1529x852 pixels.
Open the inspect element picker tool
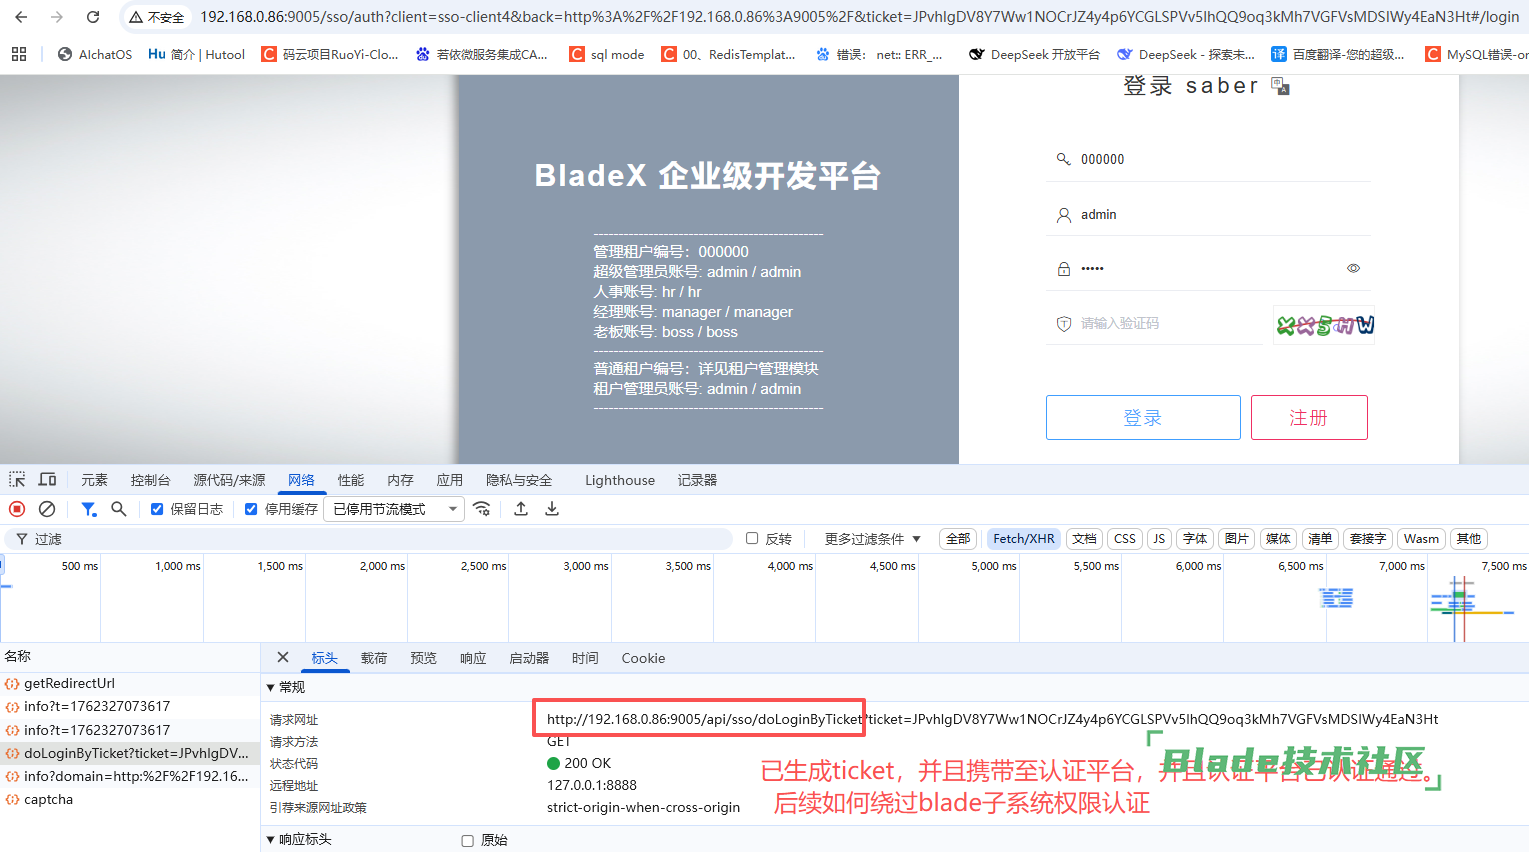[x=17, y=480]
